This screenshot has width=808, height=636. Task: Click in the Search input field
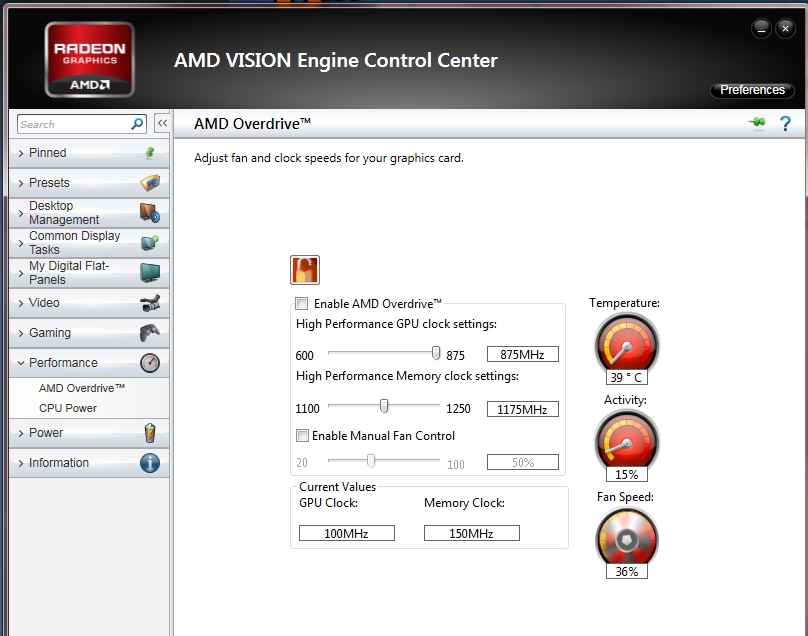click(x=75, y=124)
